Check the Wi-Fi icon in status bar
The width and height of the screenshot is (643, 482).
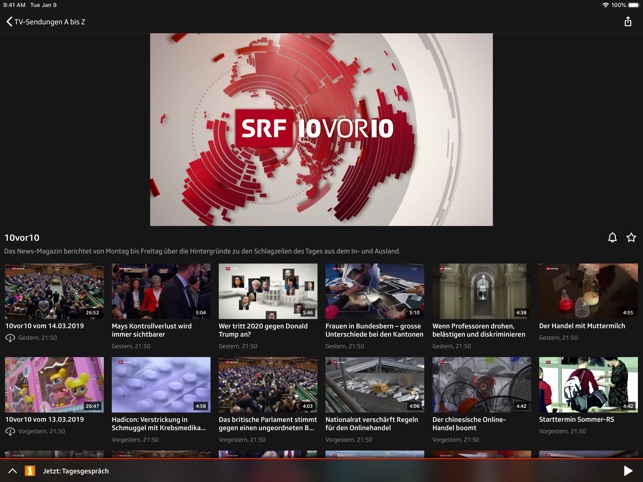(605, 5)
